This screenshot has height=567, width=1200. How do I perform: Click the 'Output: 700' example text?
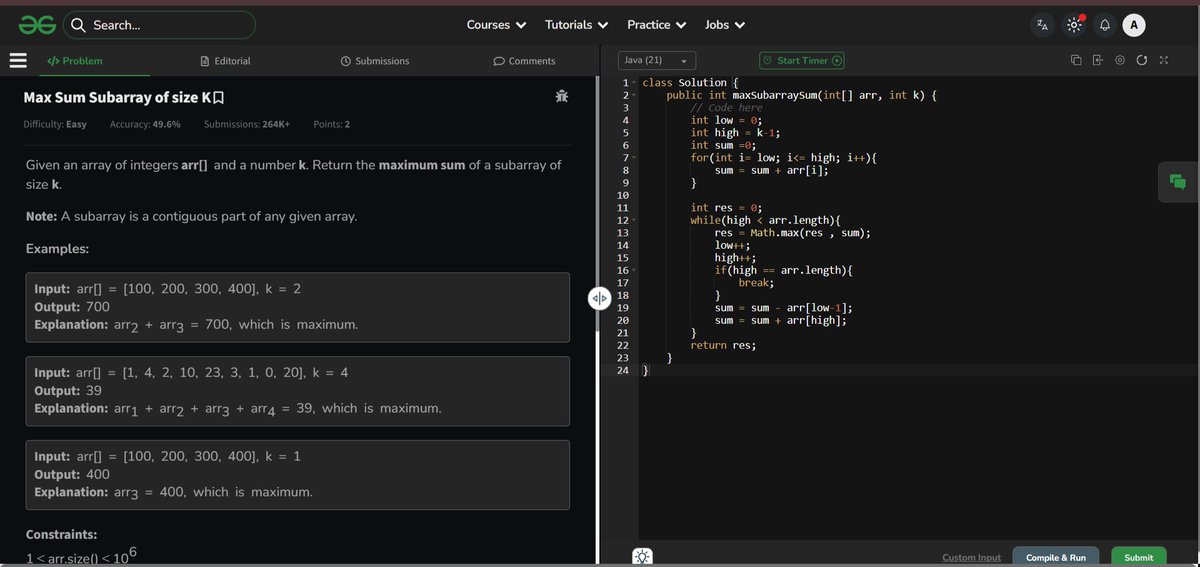[x=72, y=307]
